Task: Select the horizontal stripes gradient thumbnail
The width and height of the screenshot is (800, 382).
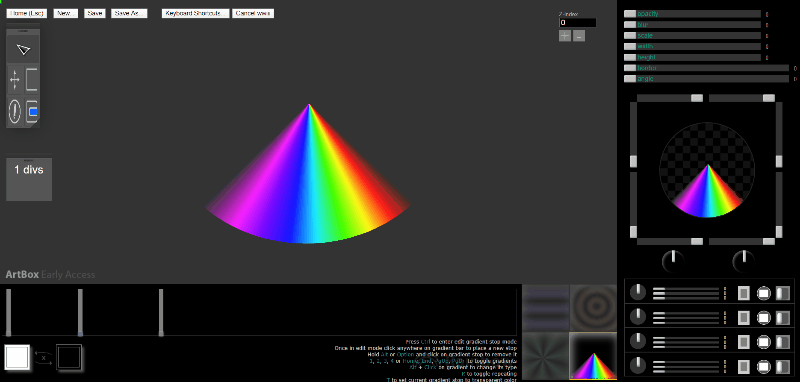Action: click(x=545, y=308)
